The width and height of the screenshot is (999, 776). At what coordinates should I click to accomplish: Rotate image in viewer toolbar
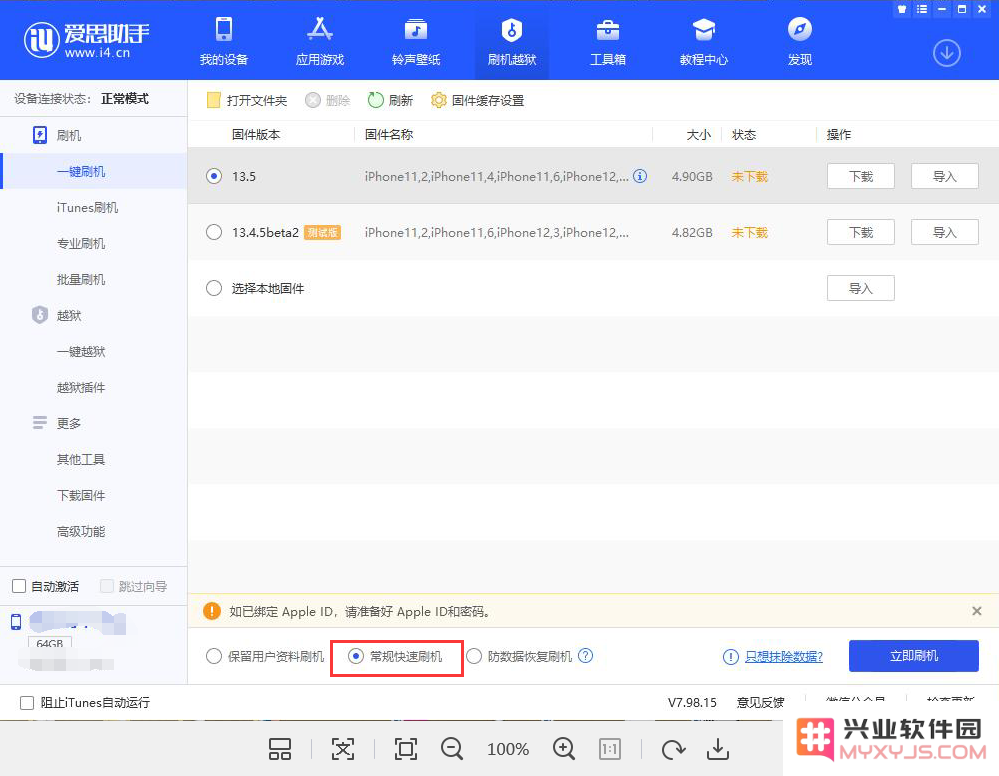tap(673, 749)
